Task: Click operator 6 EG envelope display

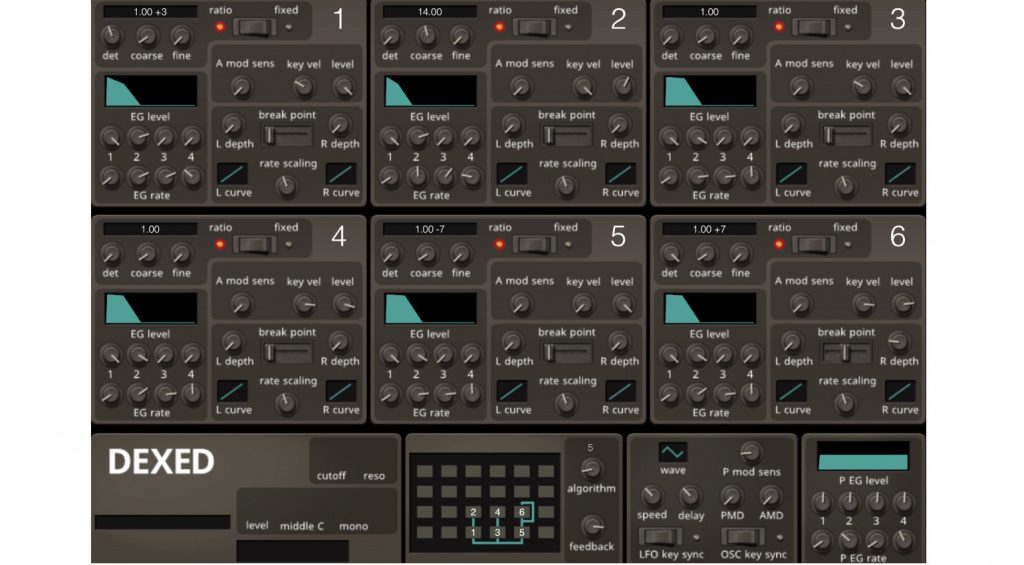Action: pos(710,308)
